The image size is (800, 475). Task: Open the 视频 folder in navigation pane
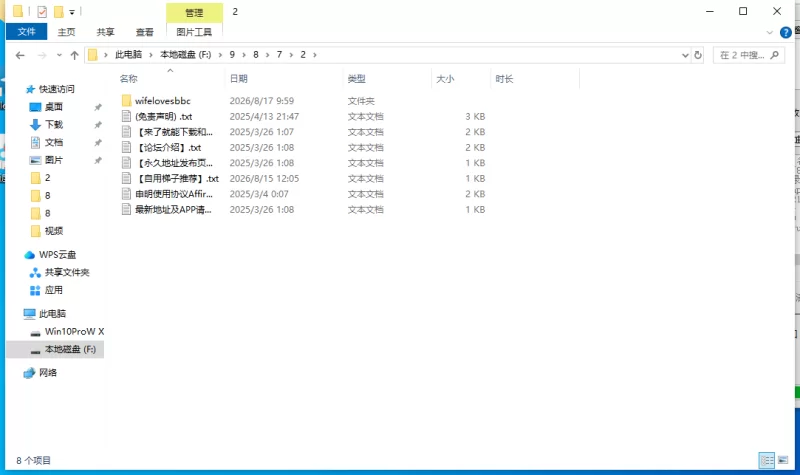pos(54,231)
